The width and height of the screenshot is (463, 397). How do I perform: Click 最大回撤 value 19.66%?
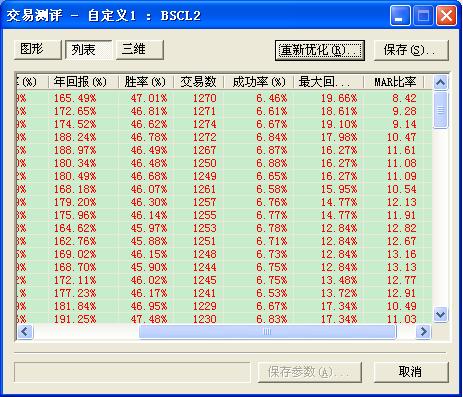pyautogui.click(x=339, y=98)
